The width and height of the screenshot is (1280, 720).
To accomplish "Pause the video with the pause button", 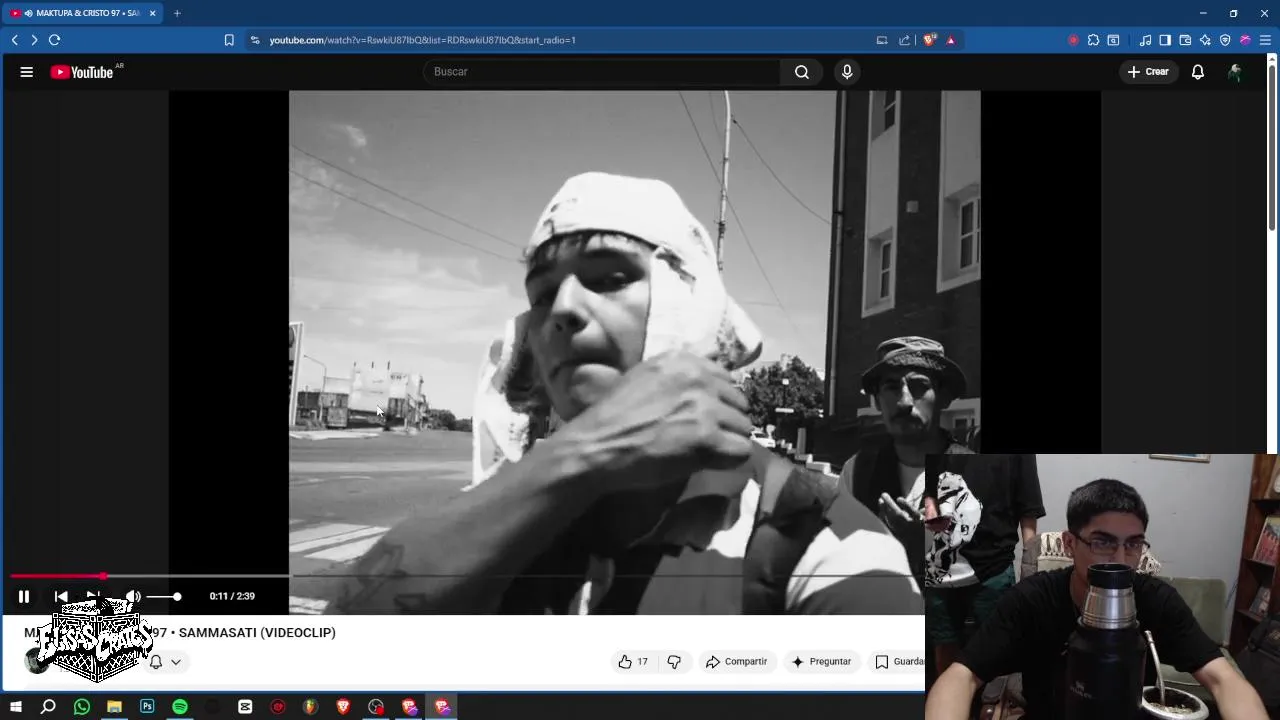I will point(24,596).
